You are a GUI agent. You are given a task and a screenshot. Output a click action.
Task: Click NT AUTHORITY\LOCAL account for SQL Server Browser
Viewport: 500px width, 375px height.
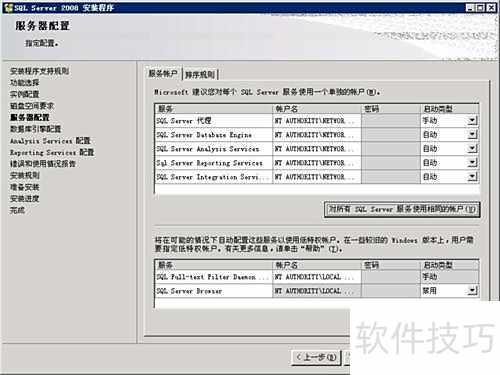pos(317,291)
